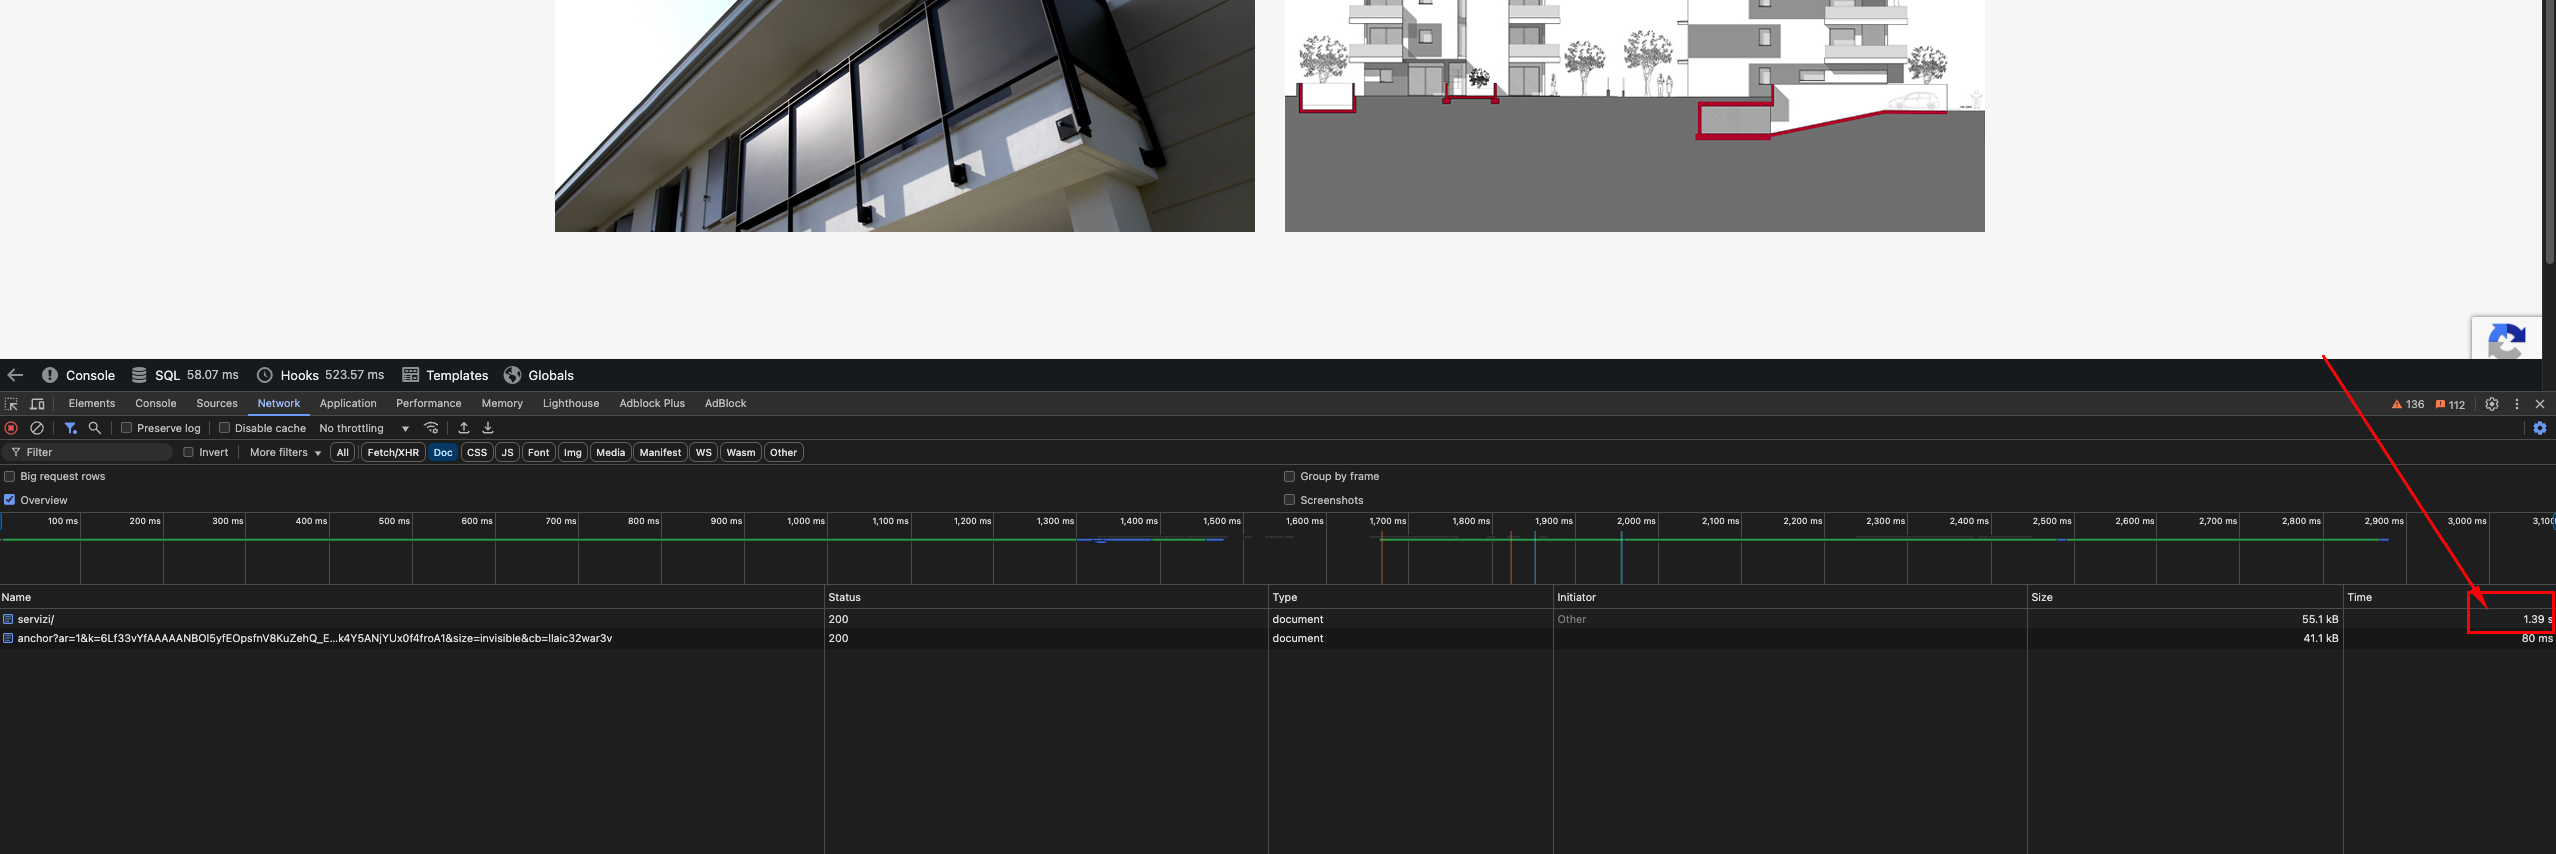Uncheck the Overview checkbox
This screenshot has height=854, width=2556.
point(10,500)
